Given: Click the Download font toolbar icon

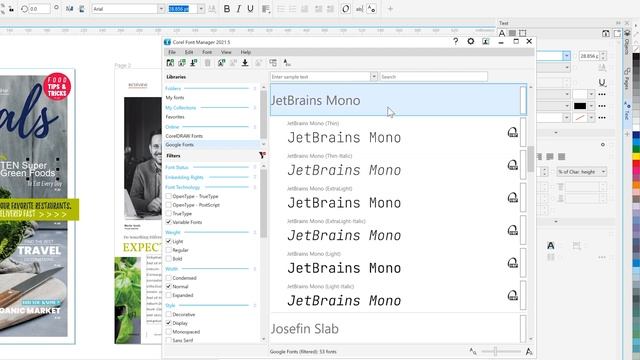Looking at the screenshot, I should pyautogui.click(x=245, y=63).
